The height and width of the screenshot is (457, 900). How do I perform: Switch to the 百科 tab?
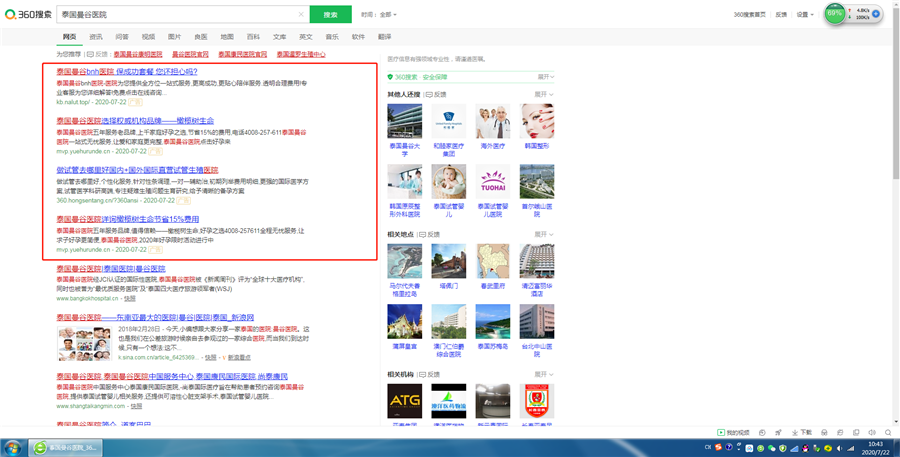click(253, 37)
